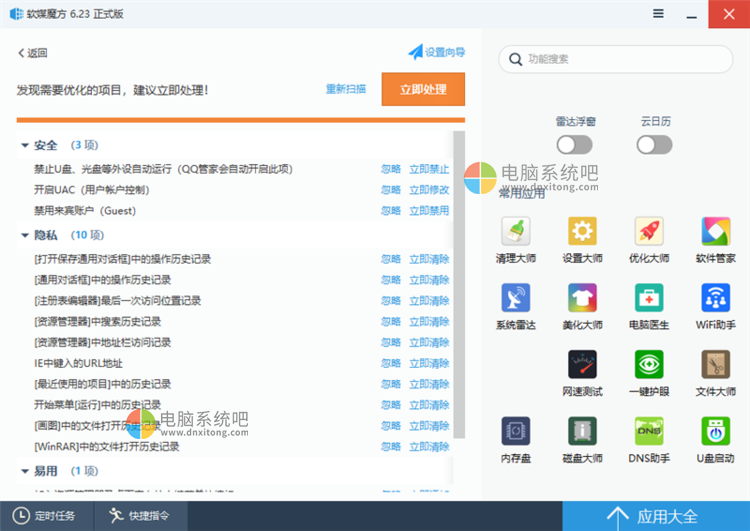The image size is (750, 531).
Task: Launch the 设置大师 gear icon
Action: (582, 231)
